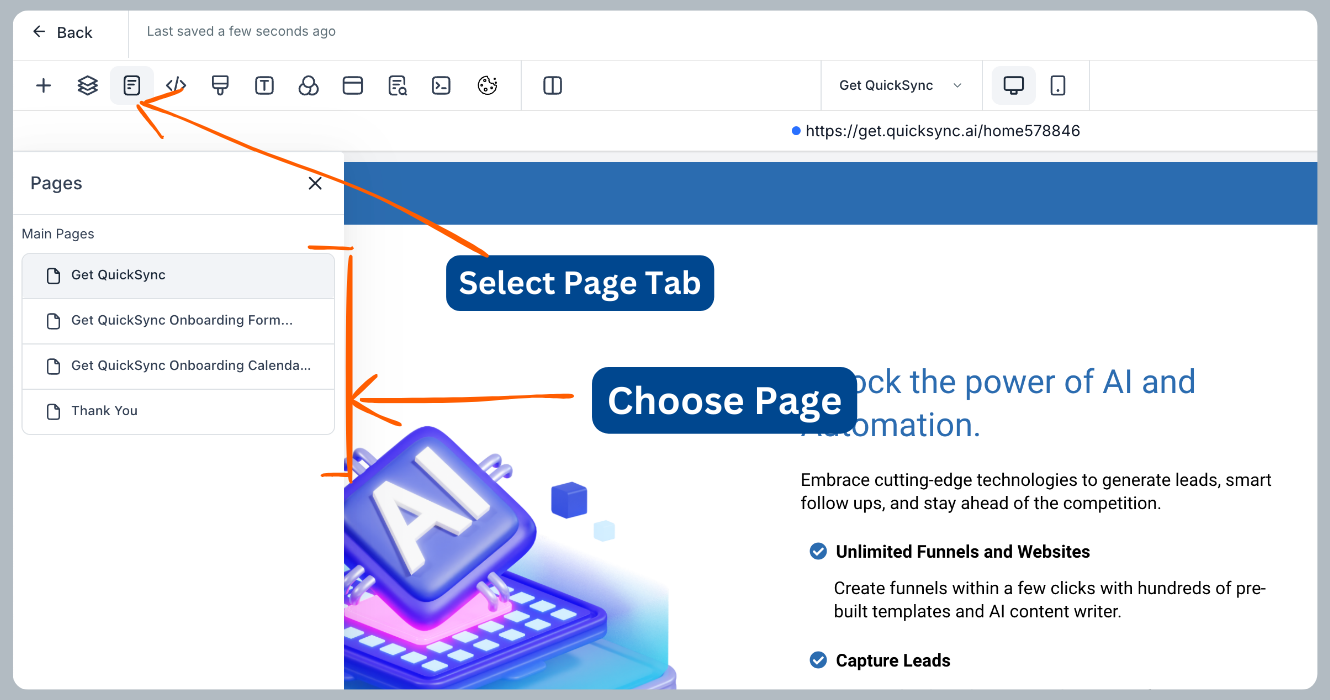Click the paint brush styles icon
The width and height of the screenshot is (1330, 700).
[x=220, y=86]
